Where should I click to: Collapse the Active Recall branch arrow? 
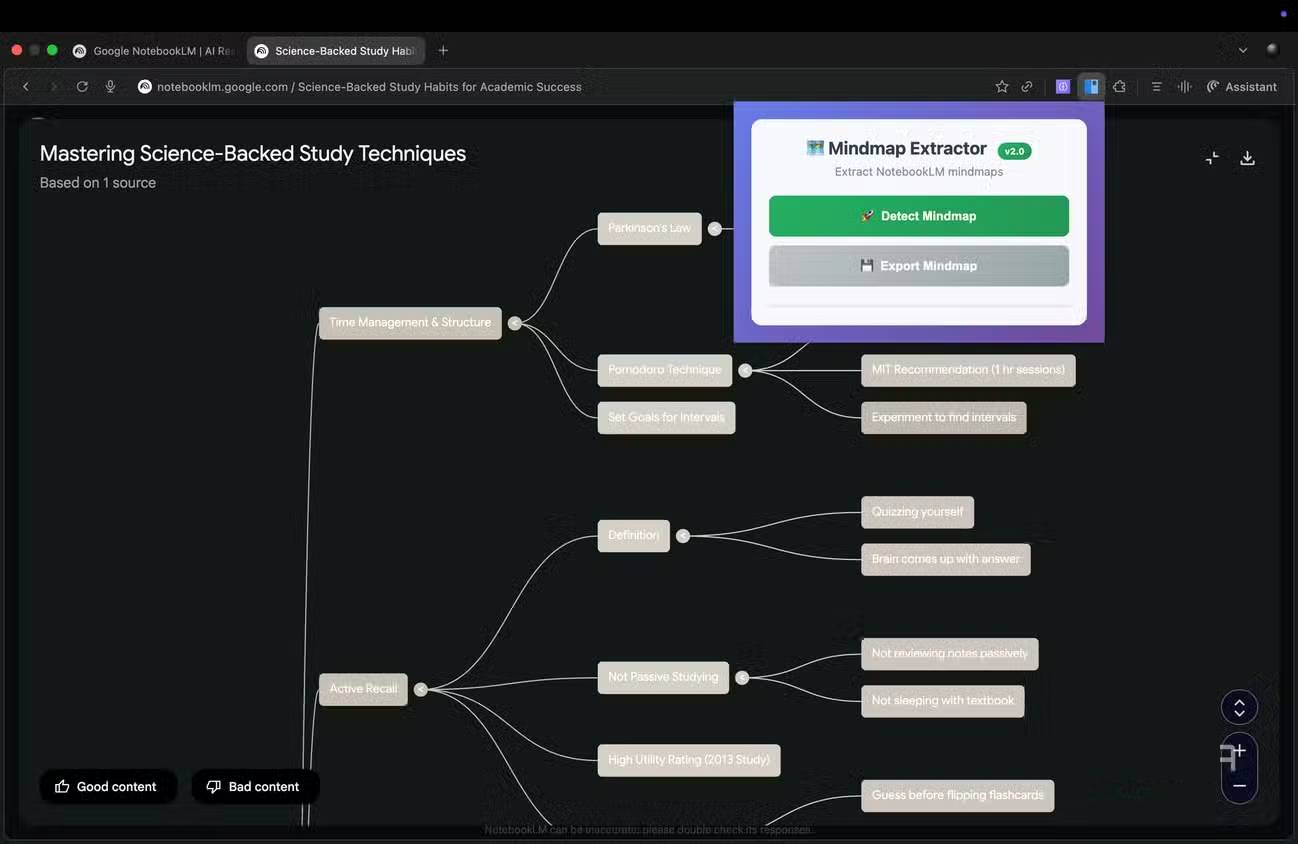(x=421, y=689)
